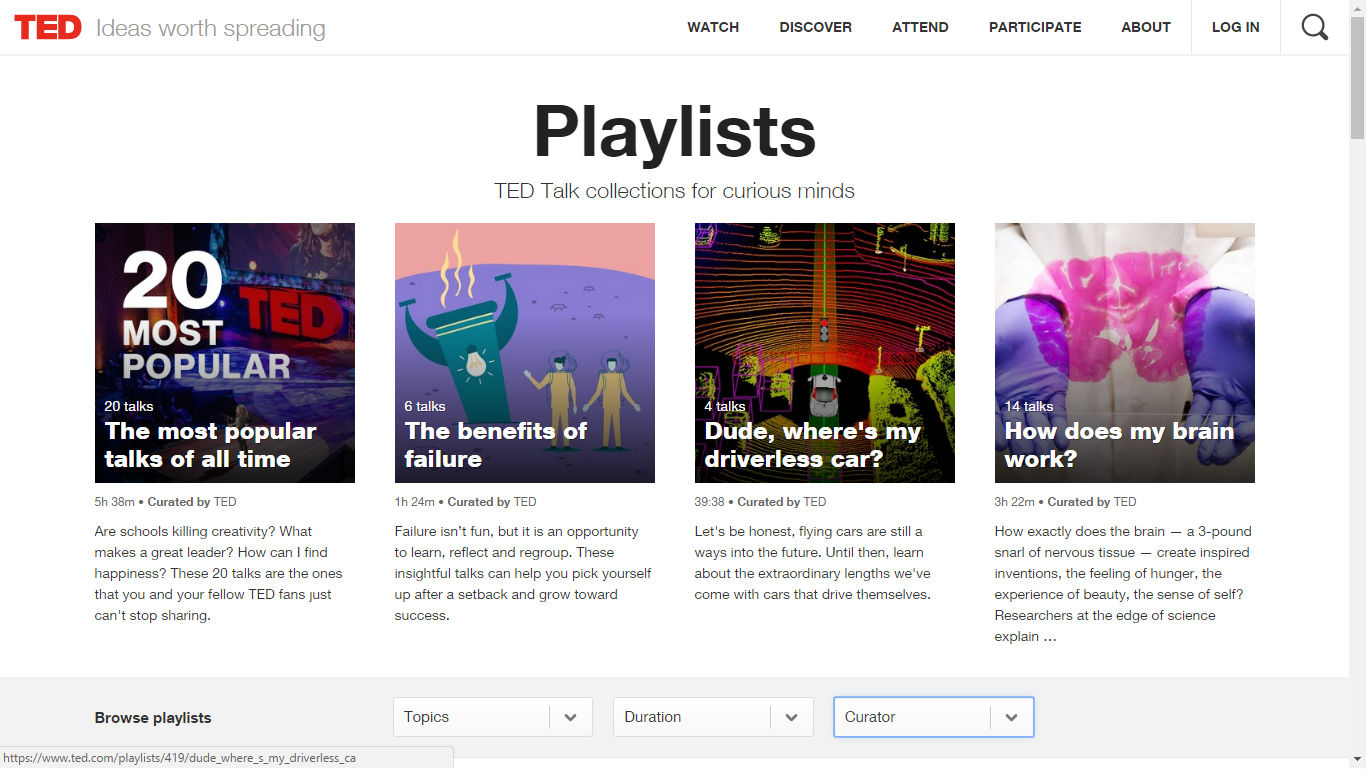The height and width of the screenshot is (776, 1366).
Task: Click the Duration dropdown chevron arrow
Action: [x=792, y=717]
